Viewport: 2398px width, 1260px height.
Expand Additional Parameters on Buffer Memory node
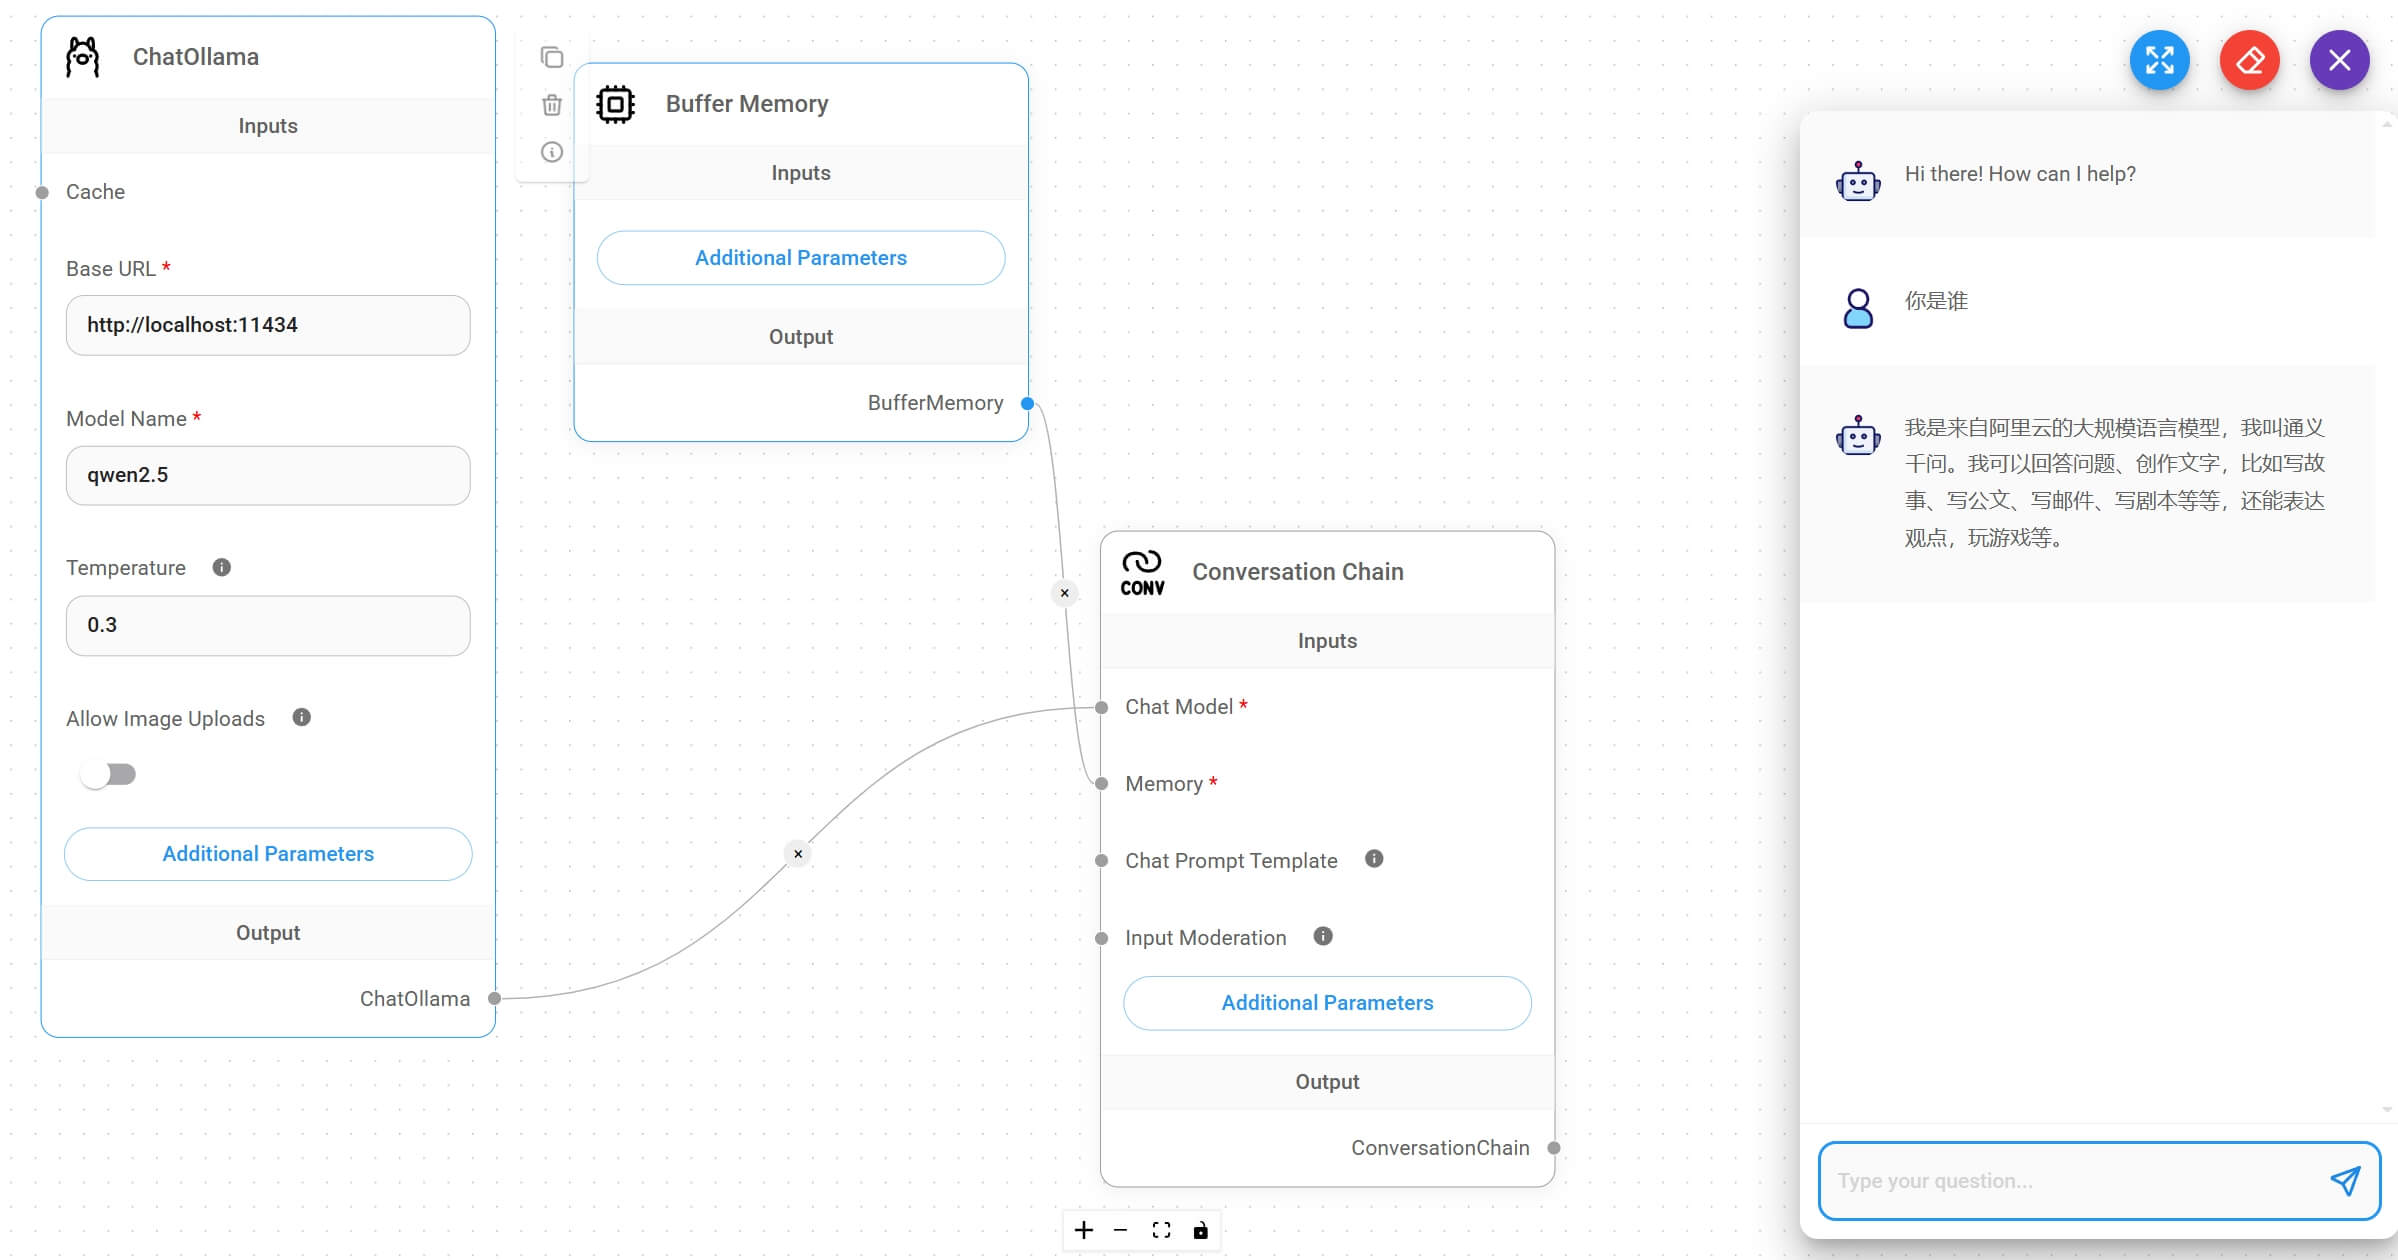click(801, 257)
